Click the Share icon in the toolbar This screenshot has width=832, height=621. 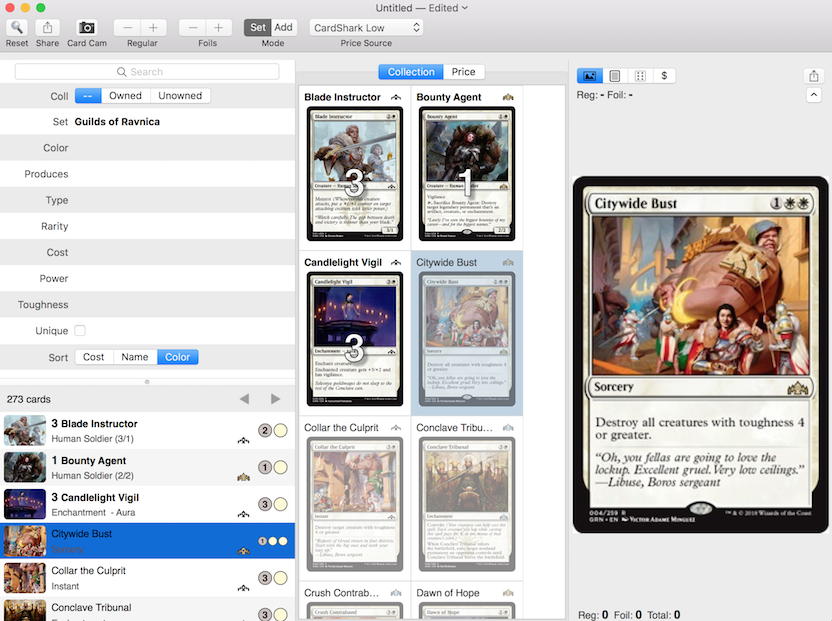tap(47, 29)
